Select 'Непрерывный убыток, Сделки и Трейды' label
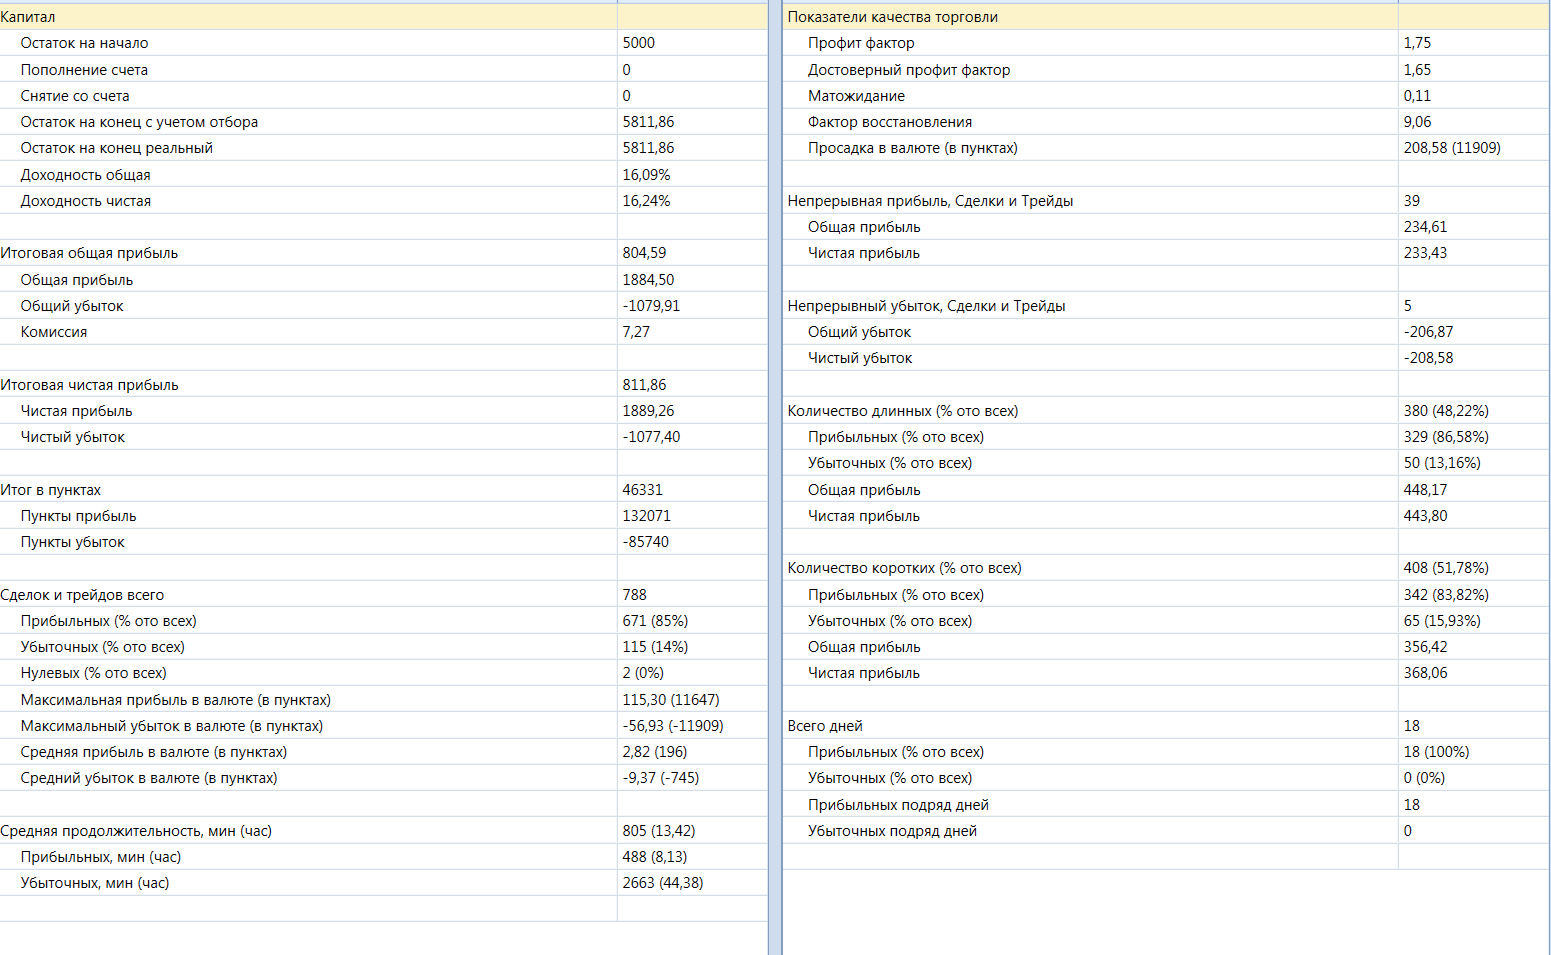The width and height of the screenshot is (1551, 955). coord(926,306)
